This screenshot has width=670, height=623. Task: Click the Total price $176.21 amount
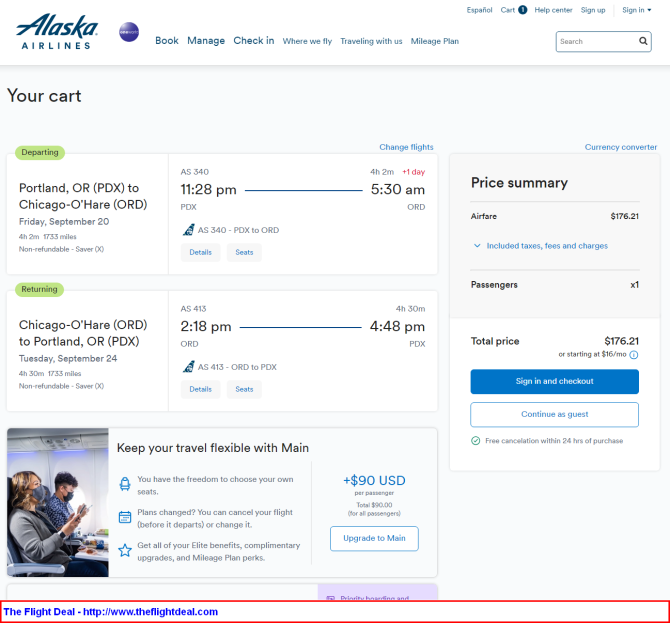coord(621,341)
